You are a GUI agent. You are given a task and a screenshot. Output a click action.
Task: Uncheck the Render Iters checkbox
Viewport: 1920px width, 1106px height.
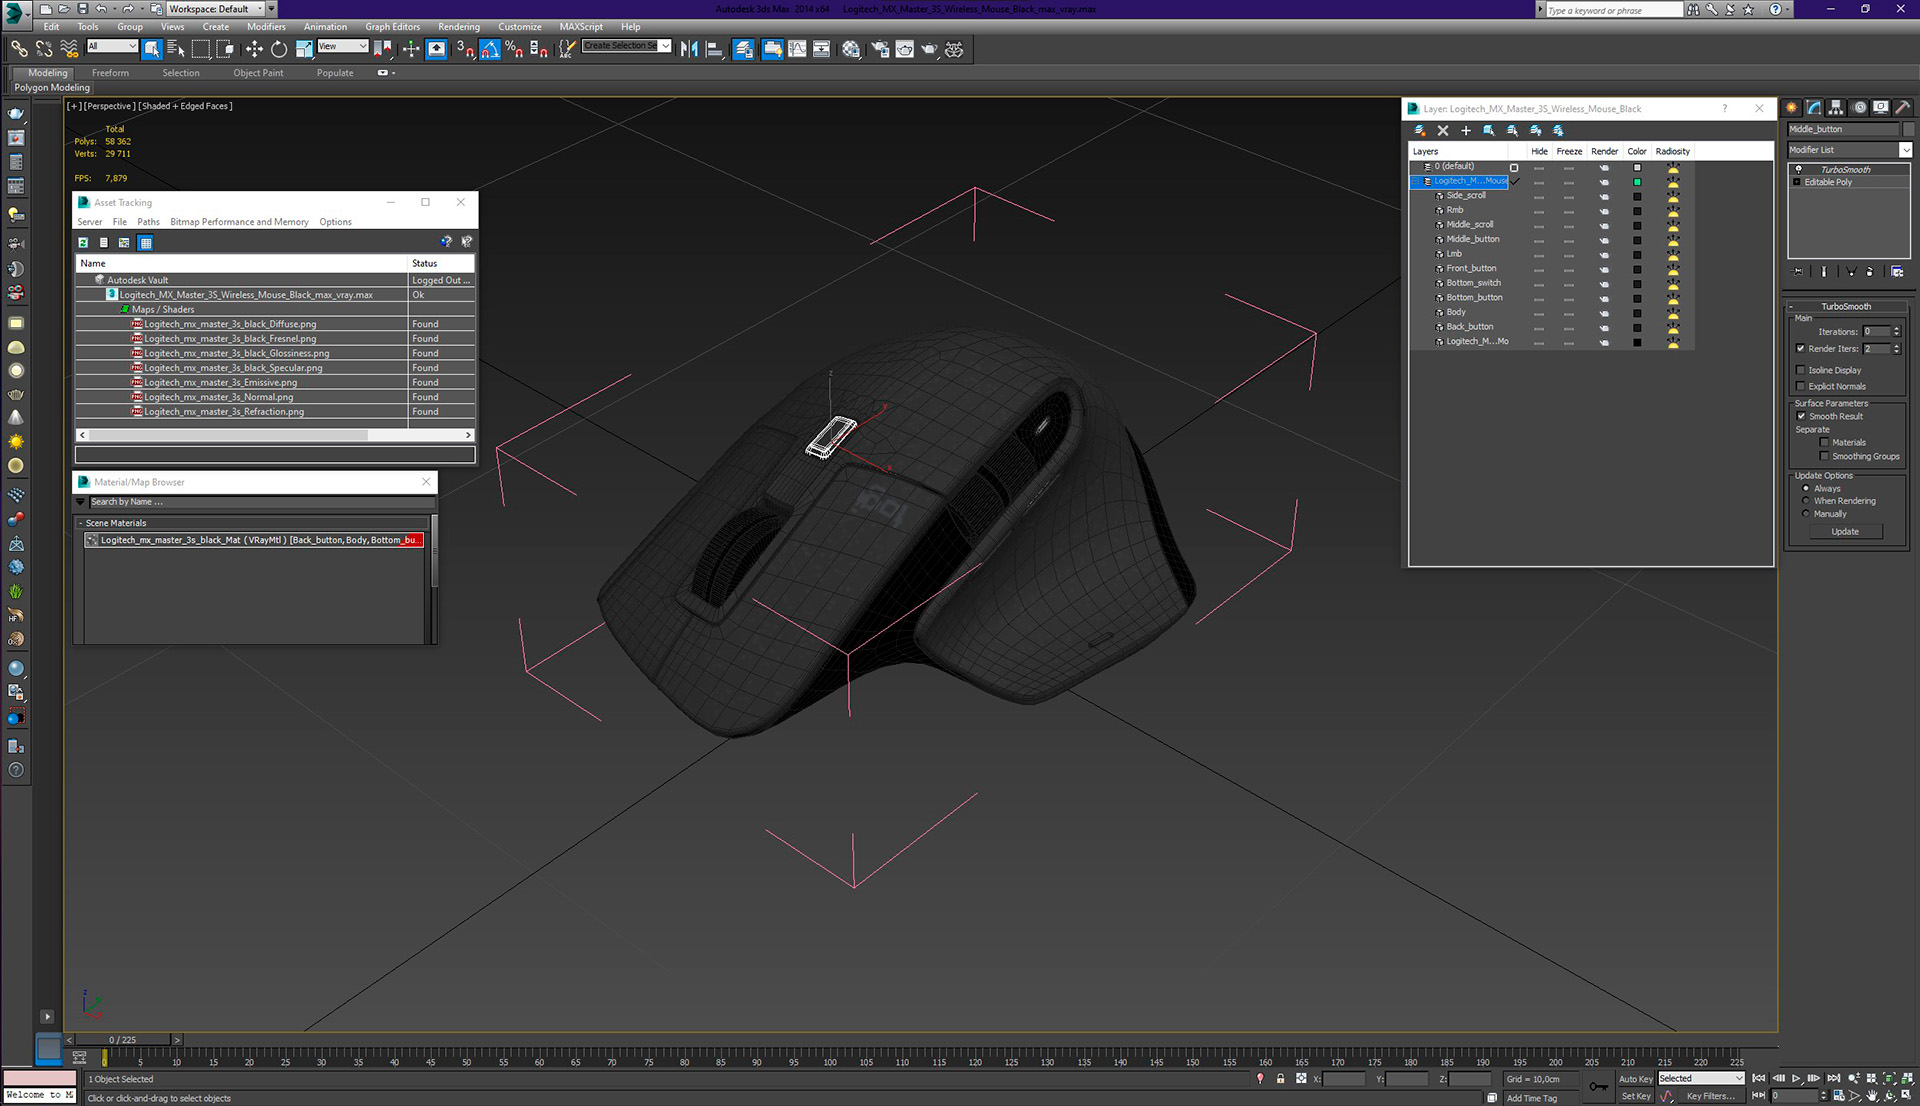click(x=1801, y=349)
